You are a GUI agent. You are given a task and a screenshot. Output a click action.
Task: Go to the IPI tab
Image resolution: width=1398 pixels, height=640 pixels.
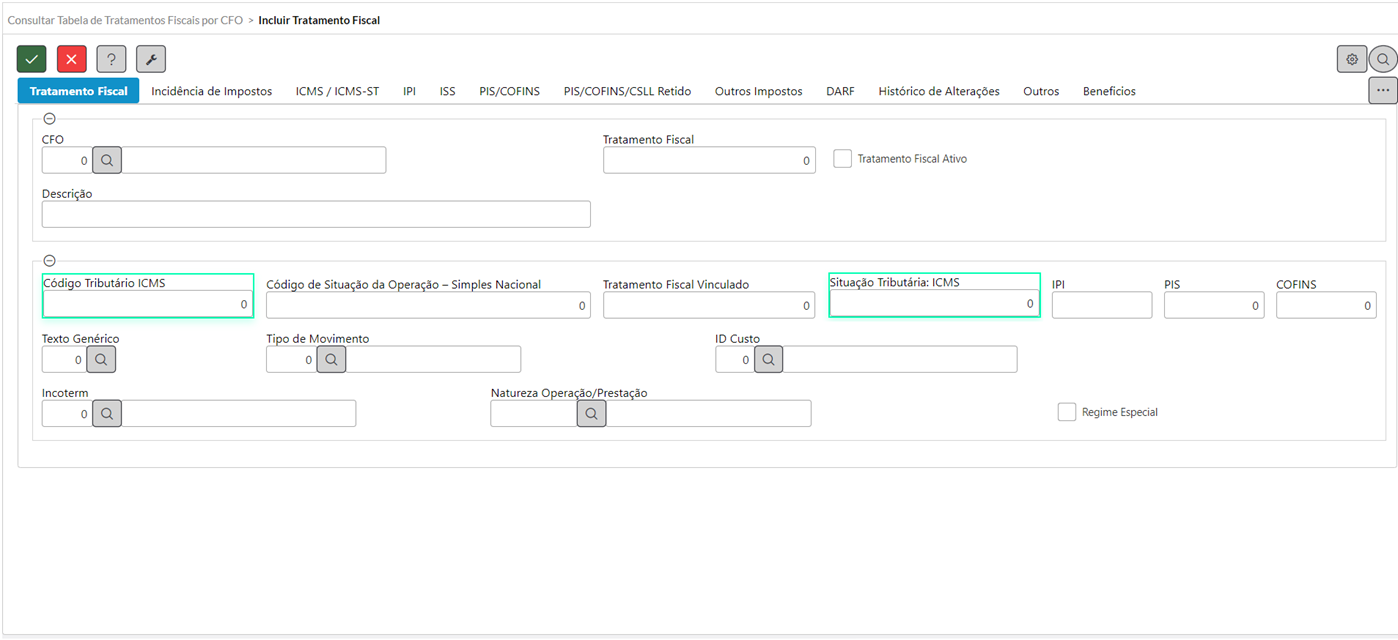click(x=410, y=91)
